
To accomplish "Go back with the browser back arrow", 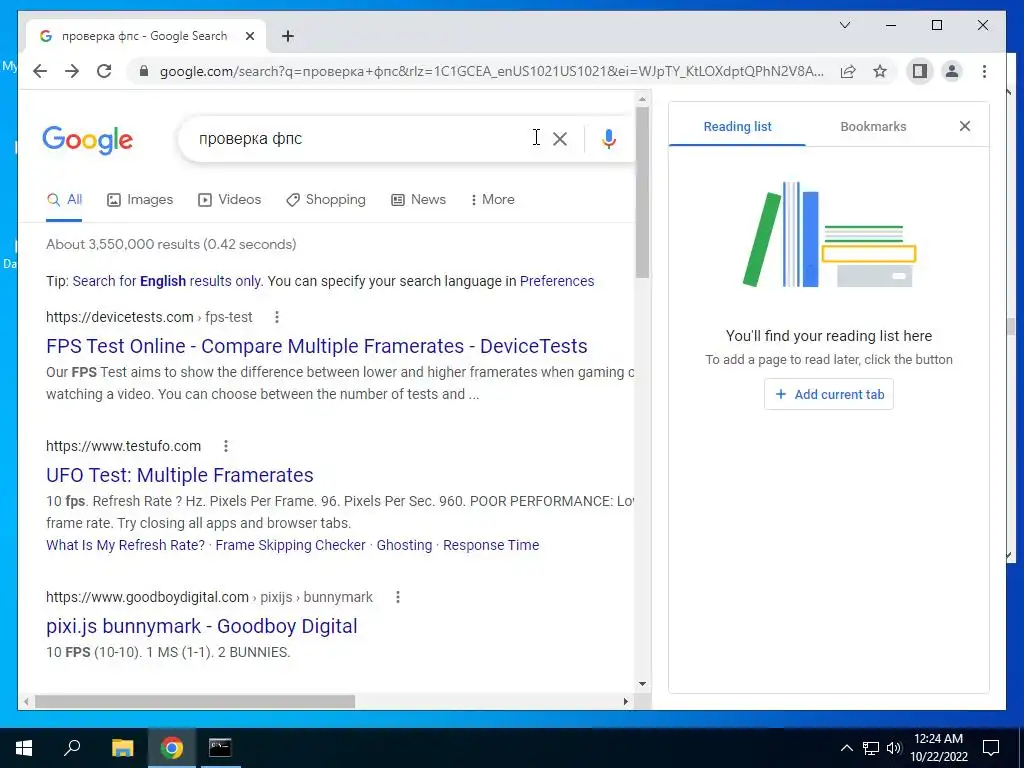I will tap(40, 71).
